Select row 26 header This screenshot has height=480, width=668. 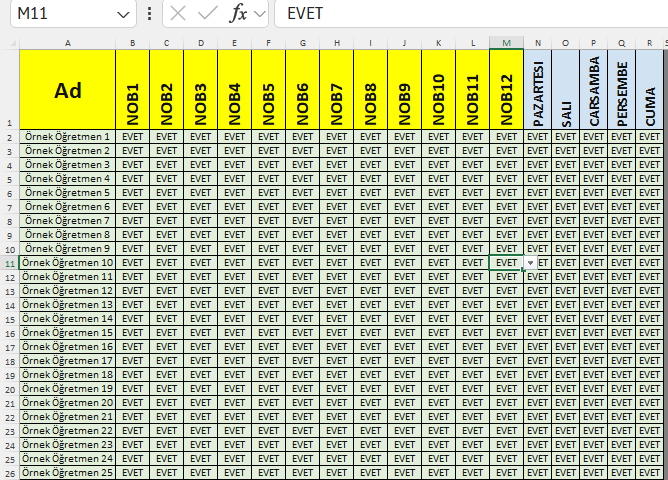click(10, 473)
